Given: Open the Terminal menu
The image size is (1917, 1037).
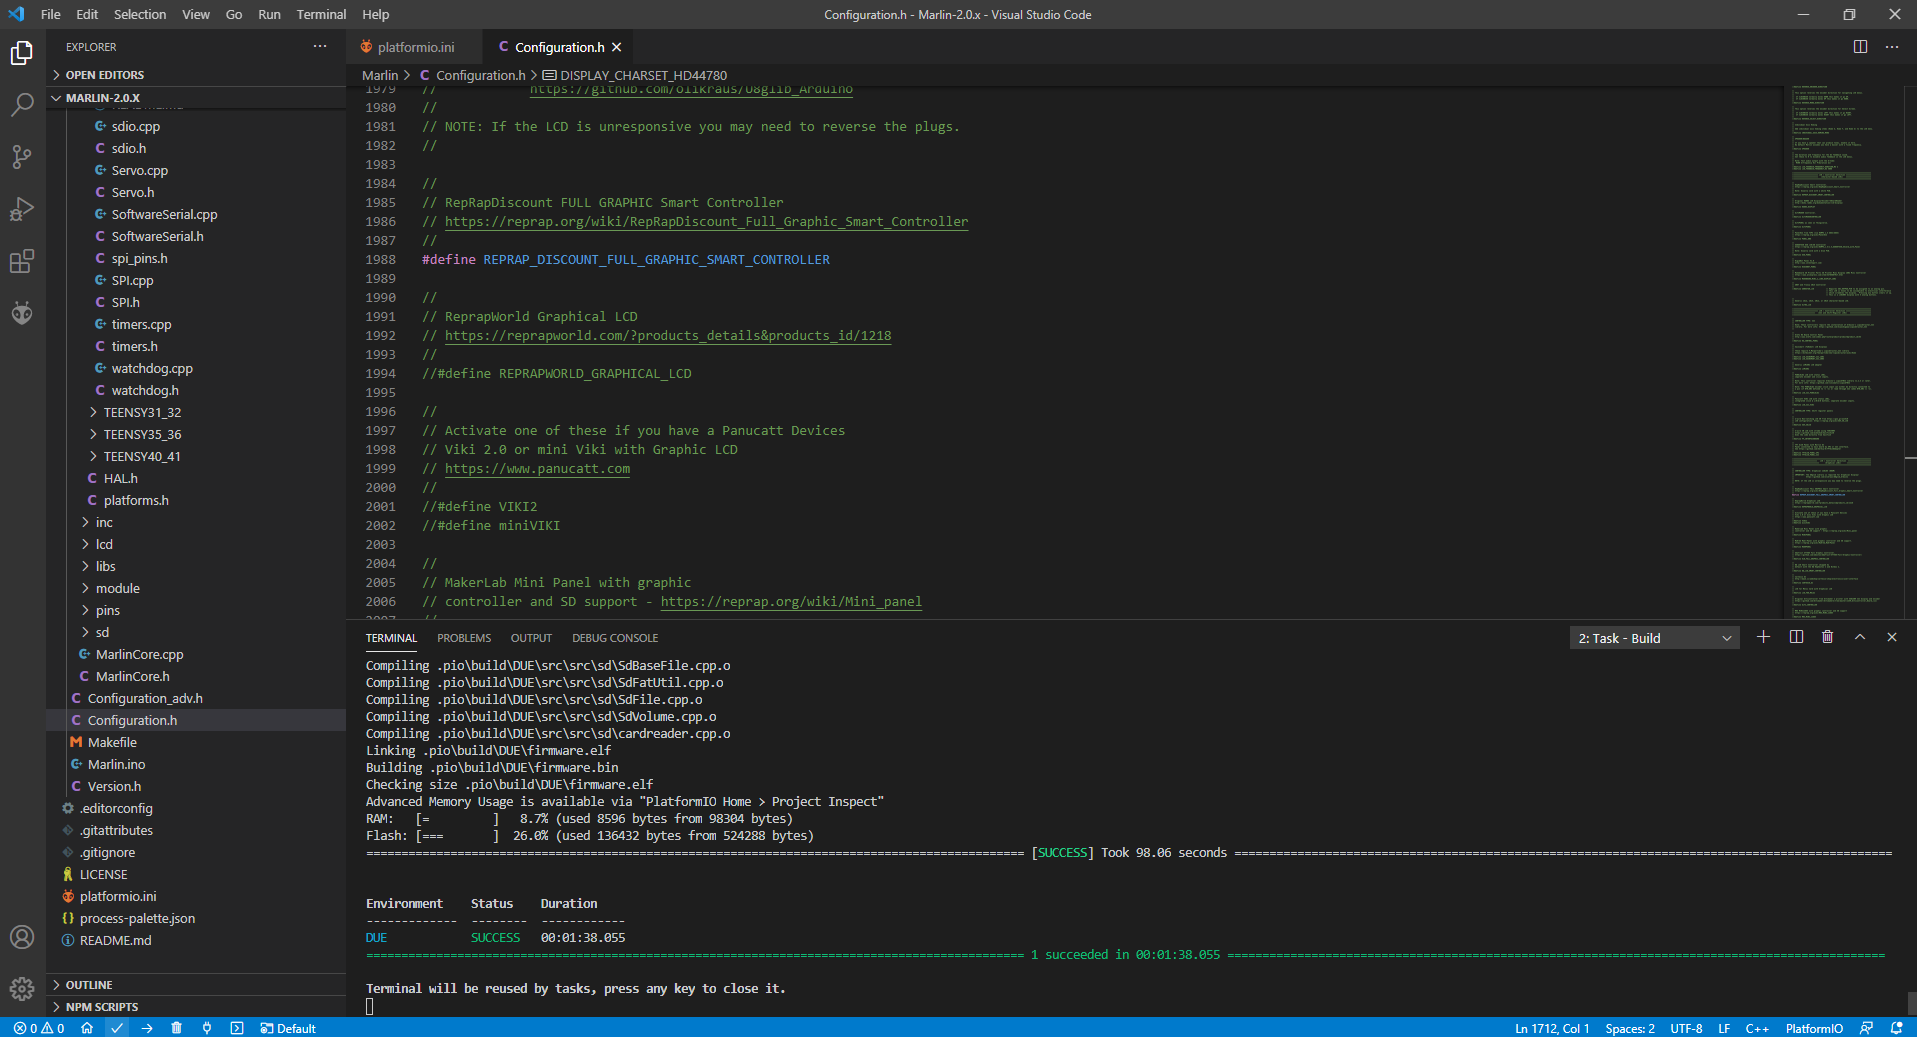Looking at the screenshot, I should [321, 14].
